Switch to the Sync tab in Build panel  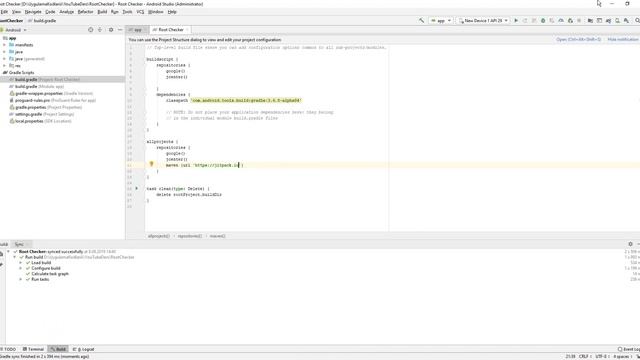(19, 244)
